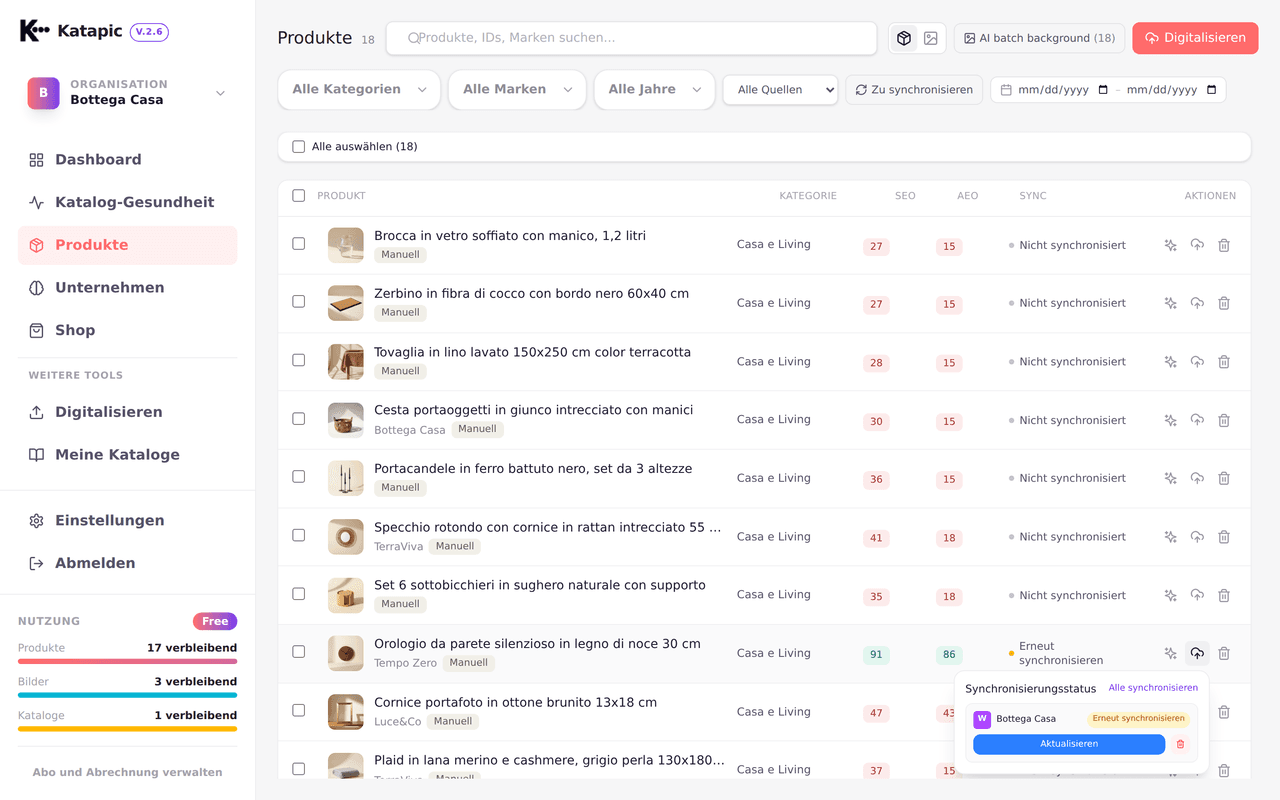Check the Alle auswählen (18) checkbox
The width and height of the screenshot is (1280, 800).
coord(298,147)
